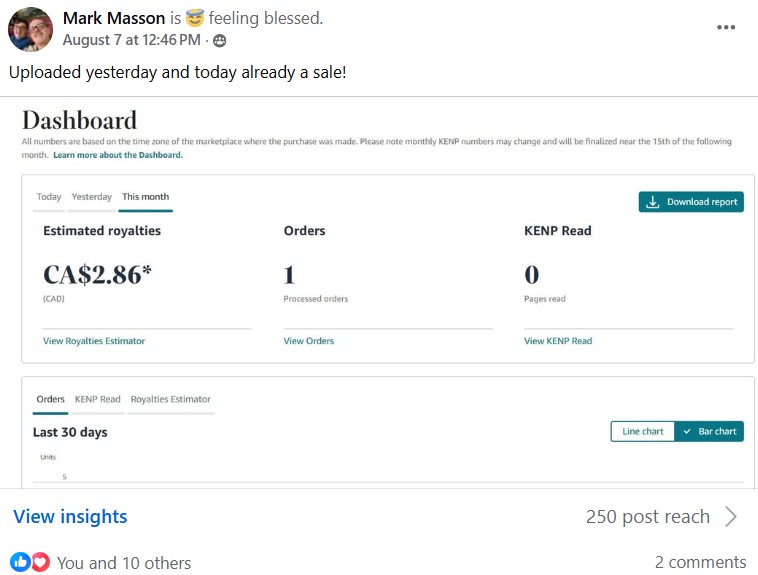Click the feeling blessed emoji icon
This screenshot has width=758, height=575.
[195, 19]
